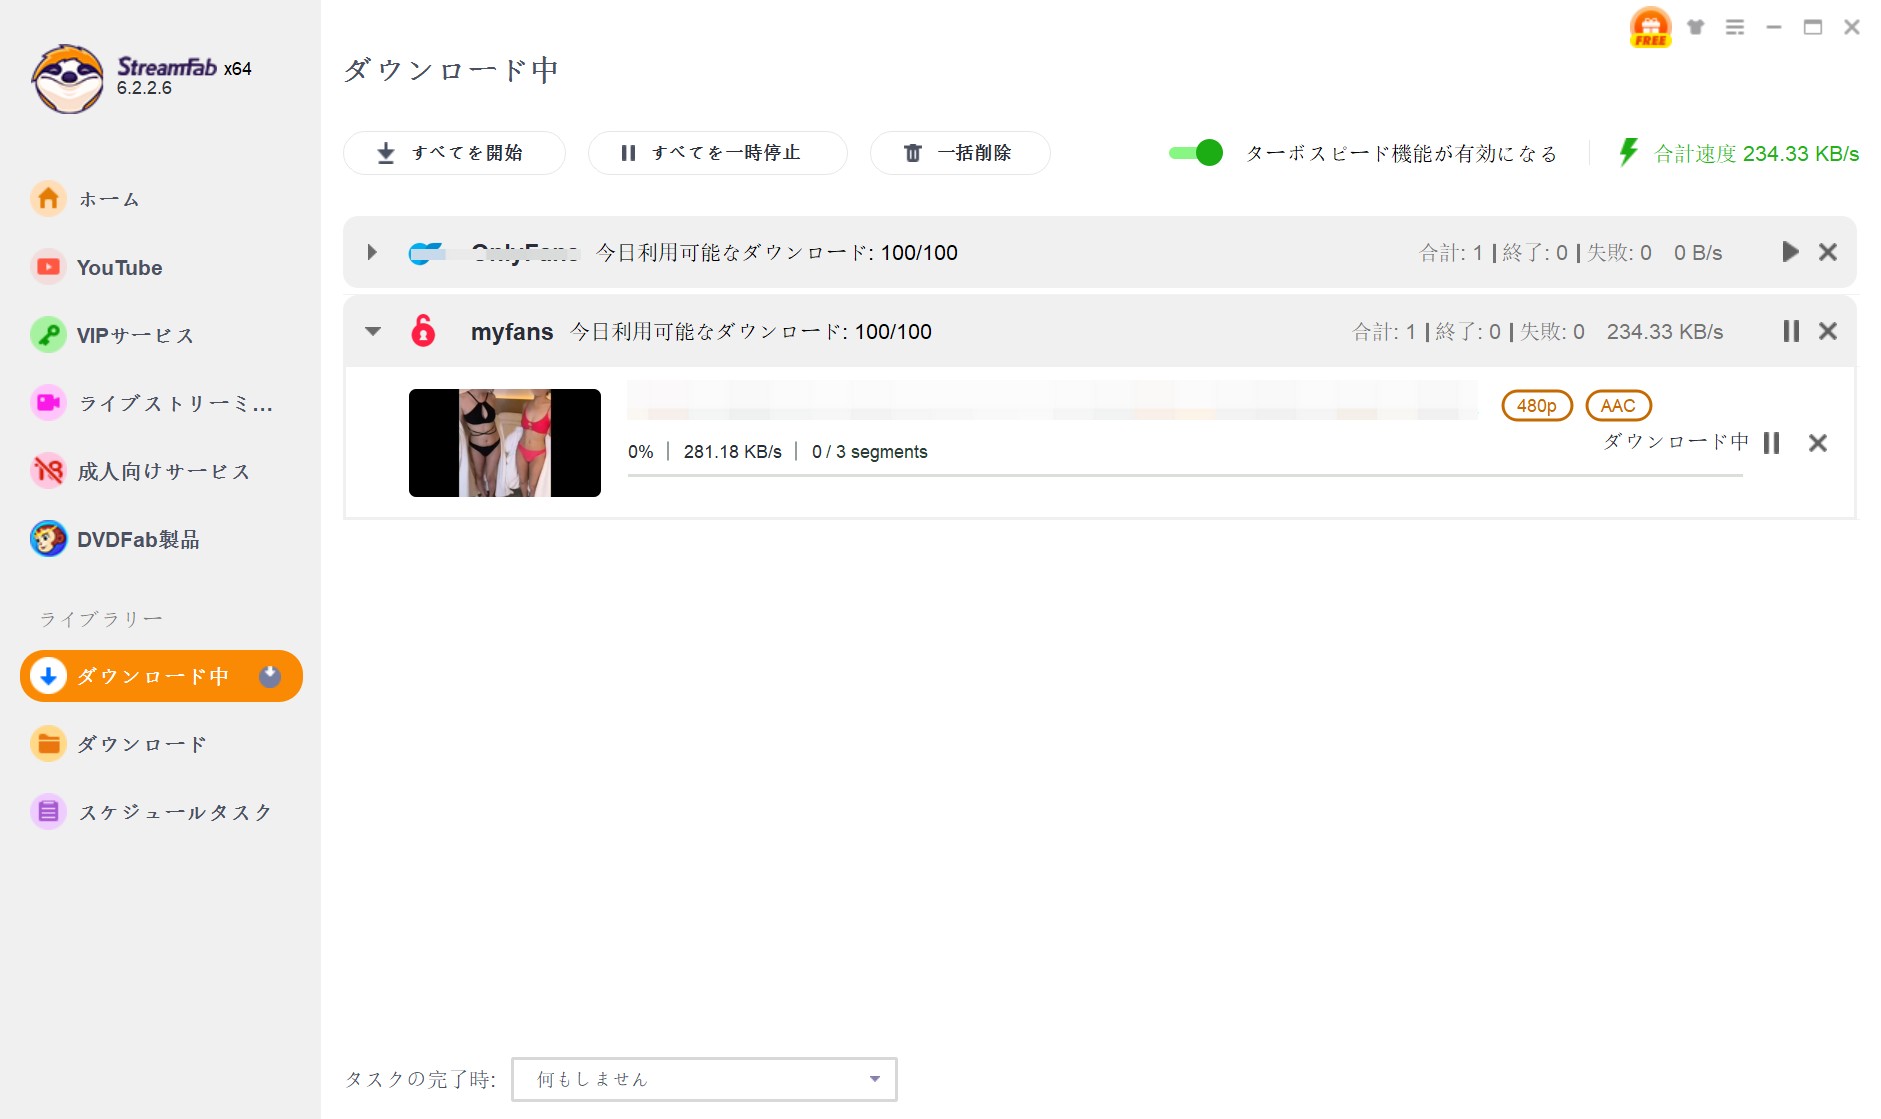The image size is (1881, 1119).
Task: Open the ホーム home page
Action: [85, 199]
